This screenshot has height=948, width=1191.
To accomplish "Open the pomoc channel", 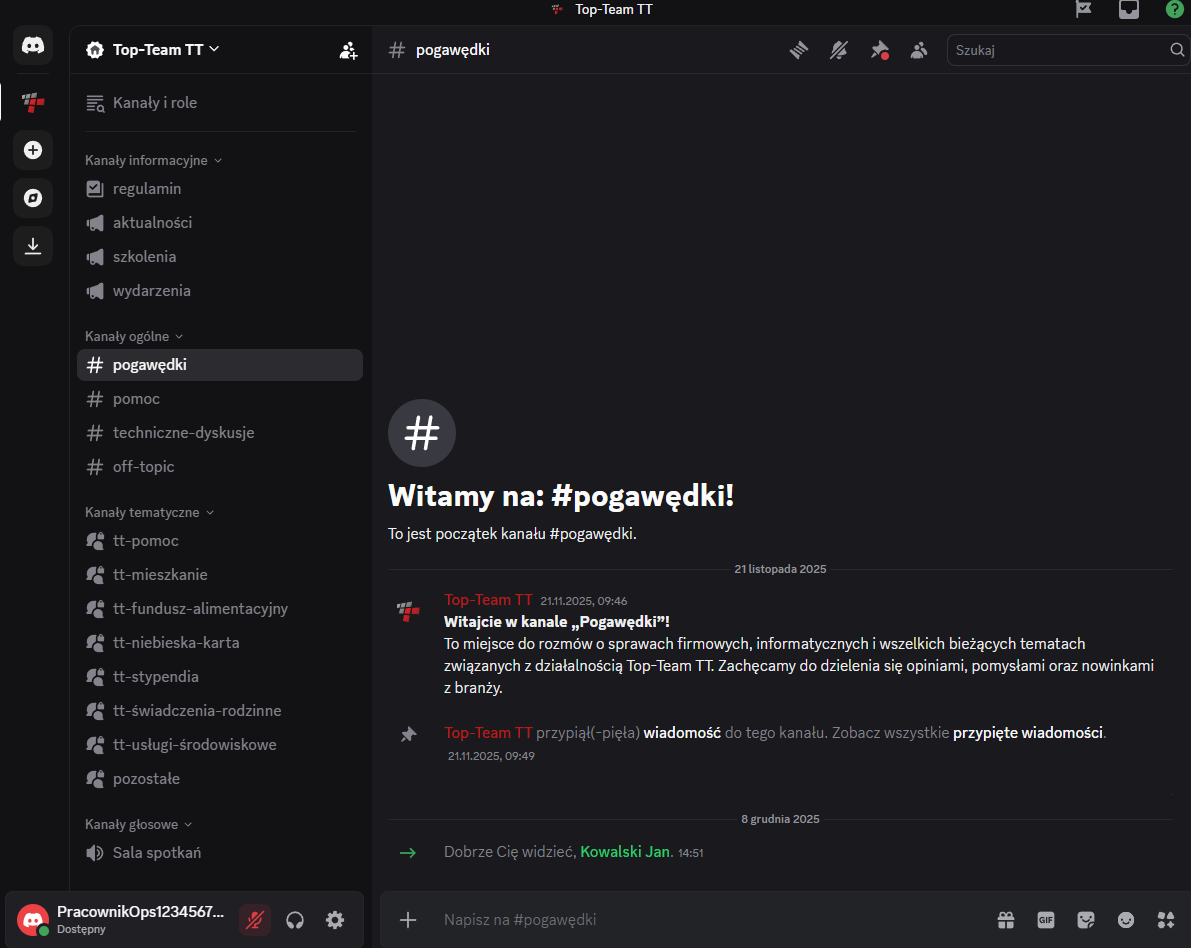I will (x=220, y=399).
